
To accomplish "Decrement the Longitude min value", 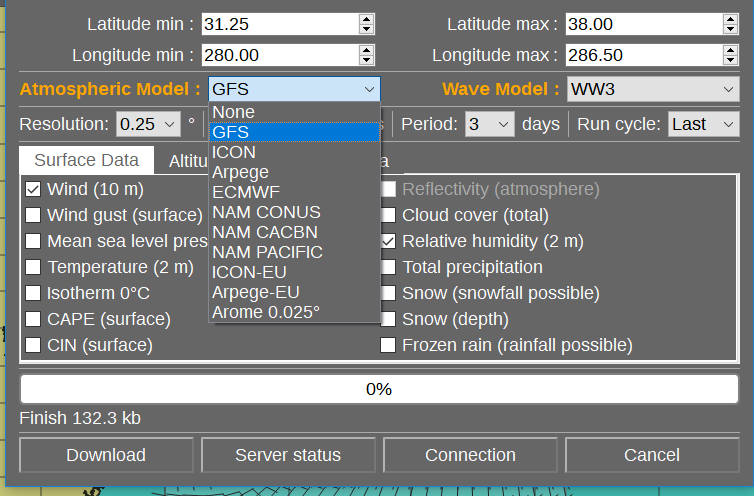I will [366, 60].
